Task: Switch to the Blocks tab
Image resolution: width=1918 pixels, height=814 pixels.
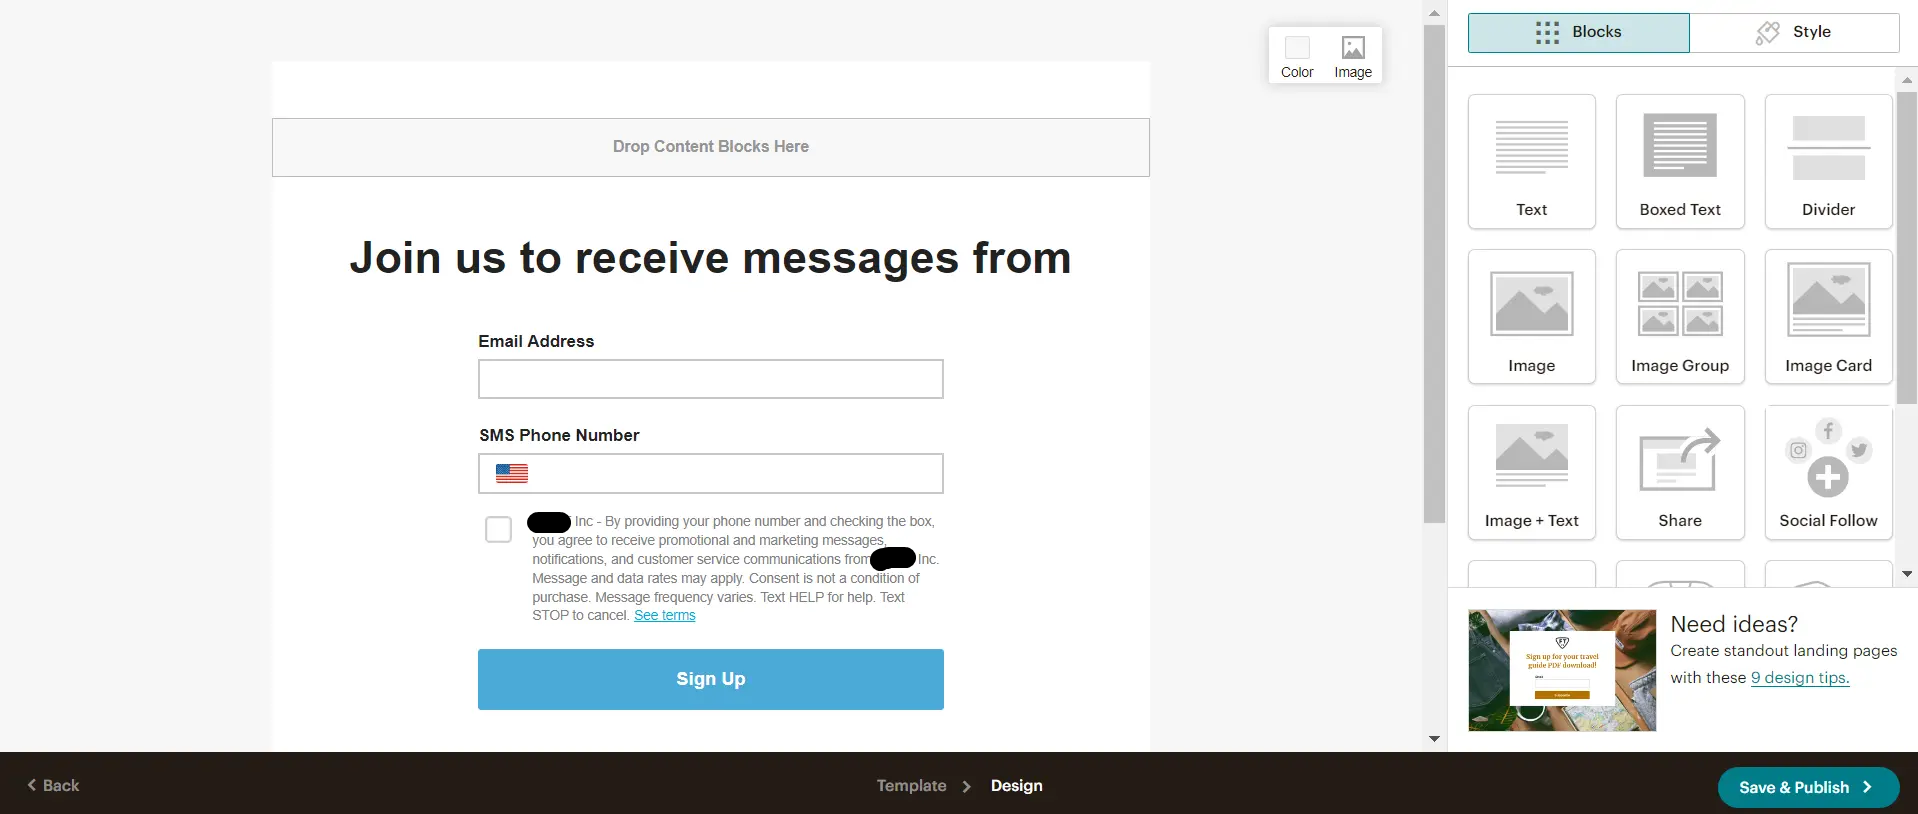Action: pyautogui.click(x=1578, y=32)
